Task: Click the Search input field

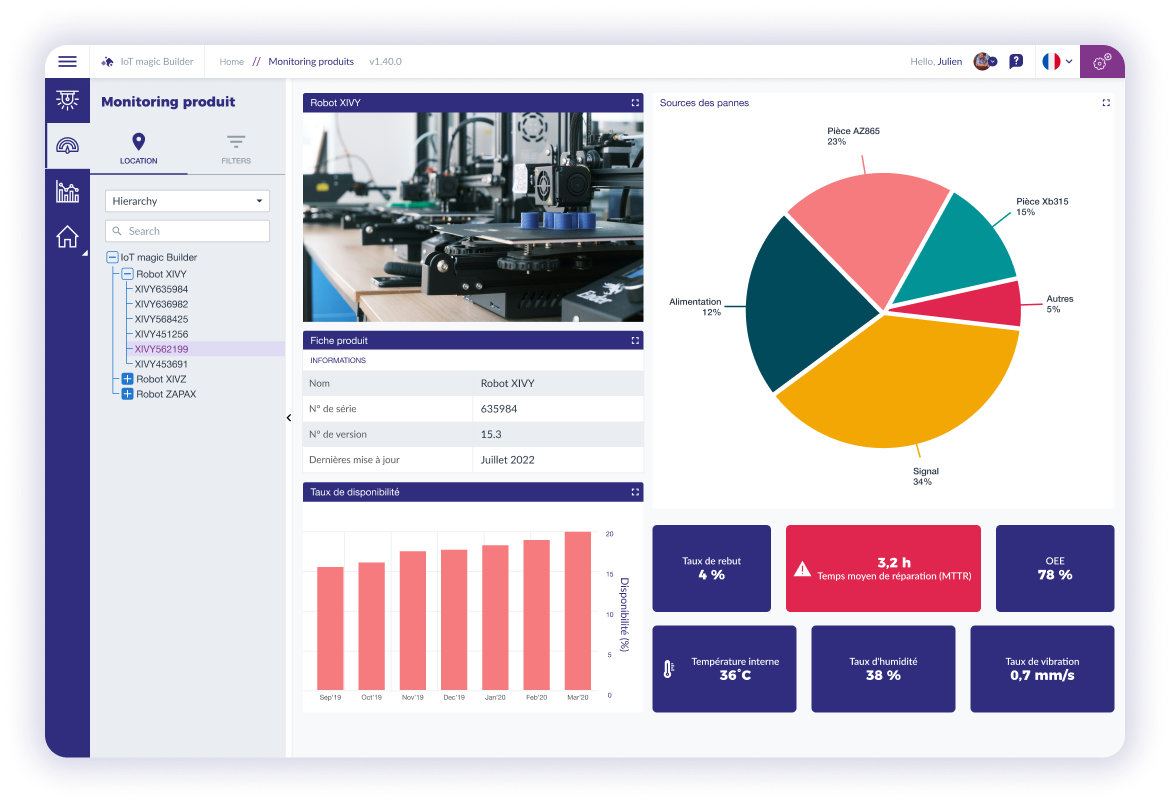Action: click(x=187, y=230)
